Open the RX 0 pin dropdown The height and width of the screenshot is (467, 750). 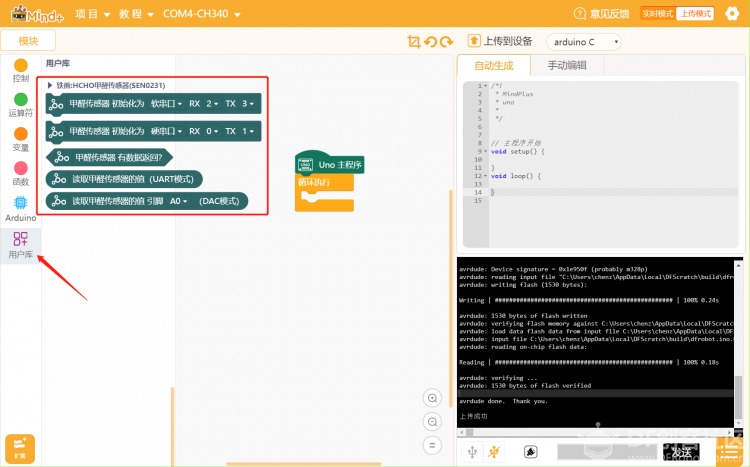tap(211, 131)
